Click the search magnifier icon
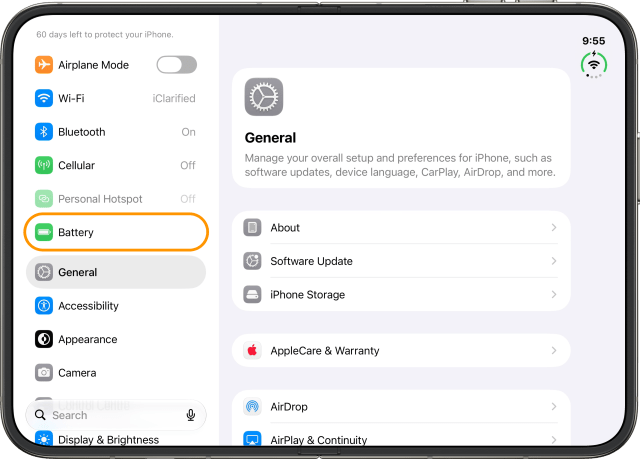Screen dimensions: 640x459 [40, 415]
